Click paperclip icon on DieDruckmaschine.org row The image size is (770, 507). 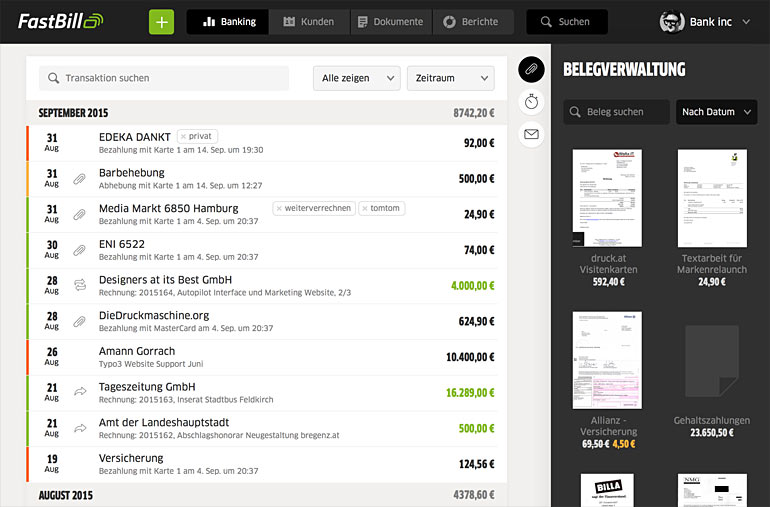click(x=80, y=322)
